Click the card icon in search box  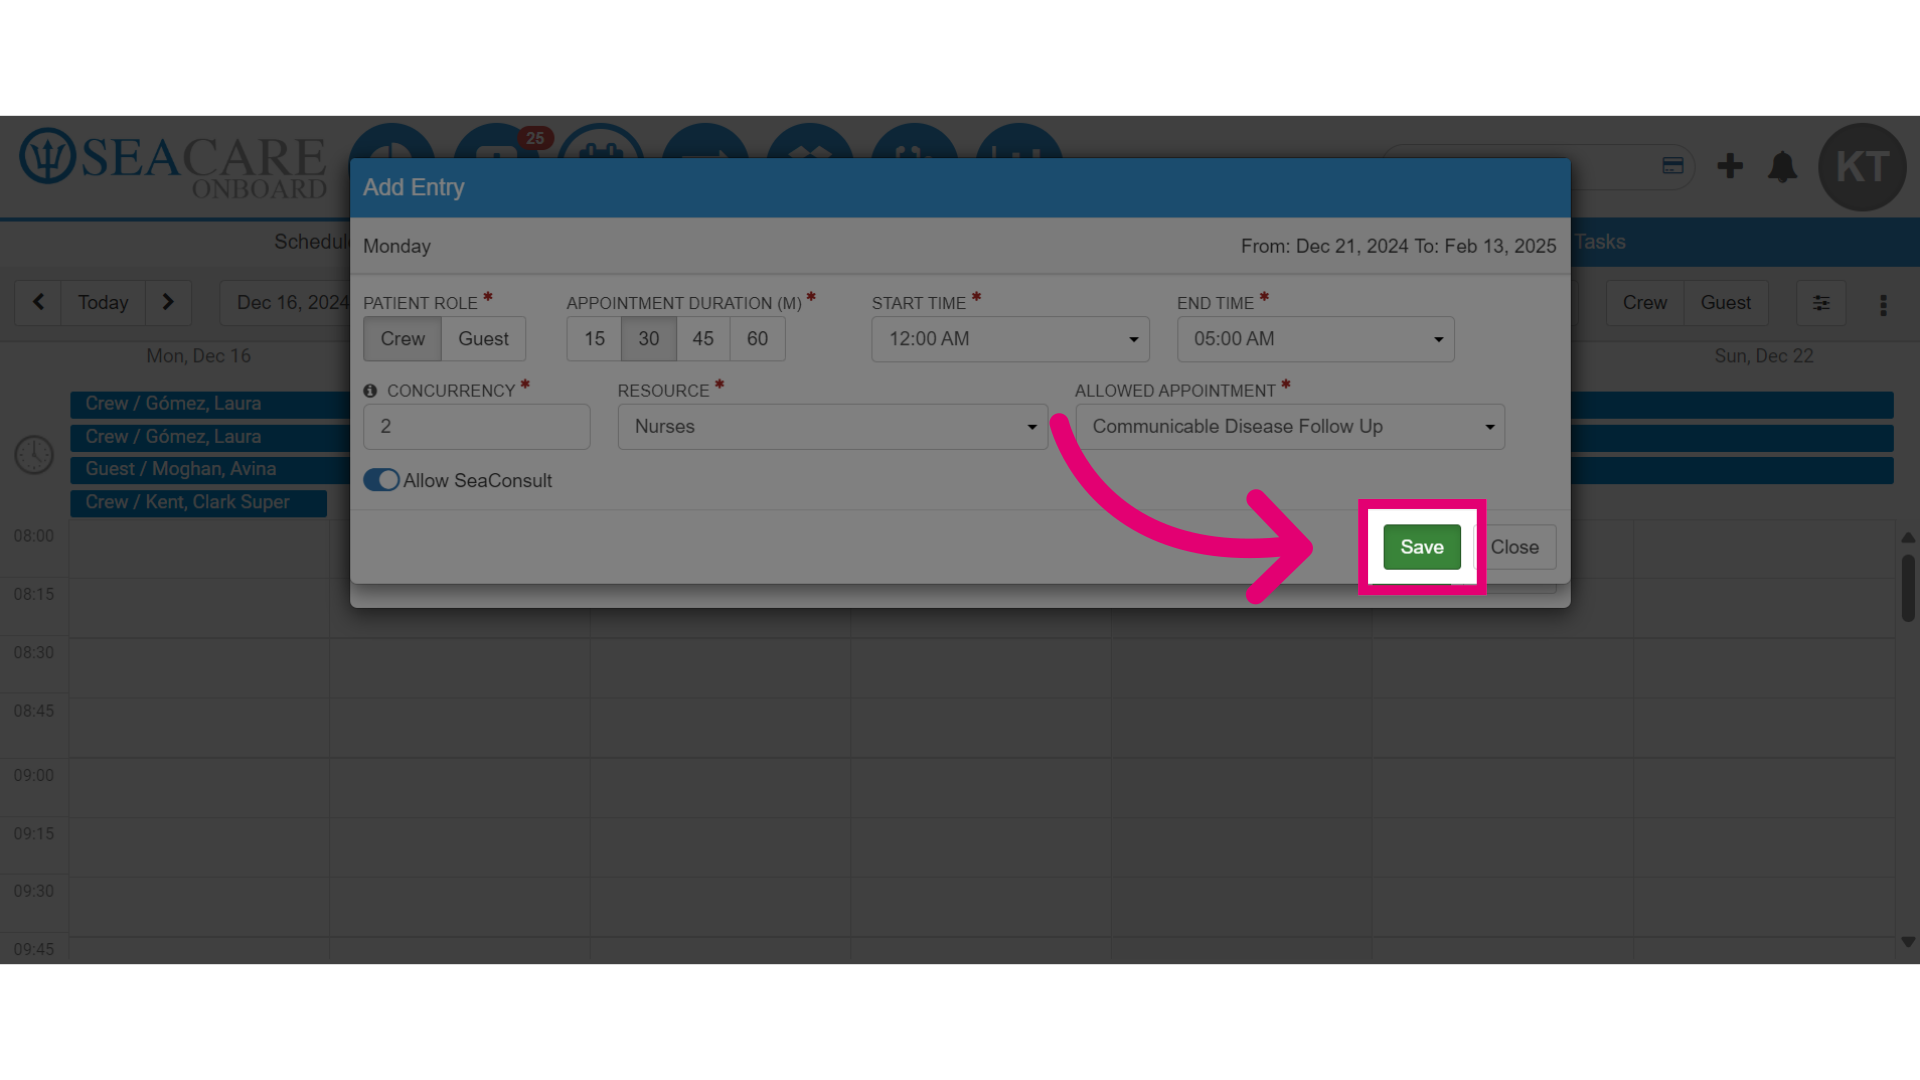pyautogui.click(x=1672, y=166)
